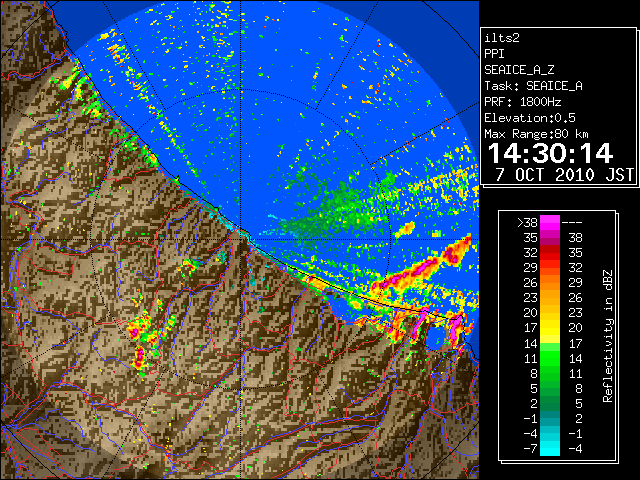
Task: Pick the bright green legend color band
Action: 550,358
